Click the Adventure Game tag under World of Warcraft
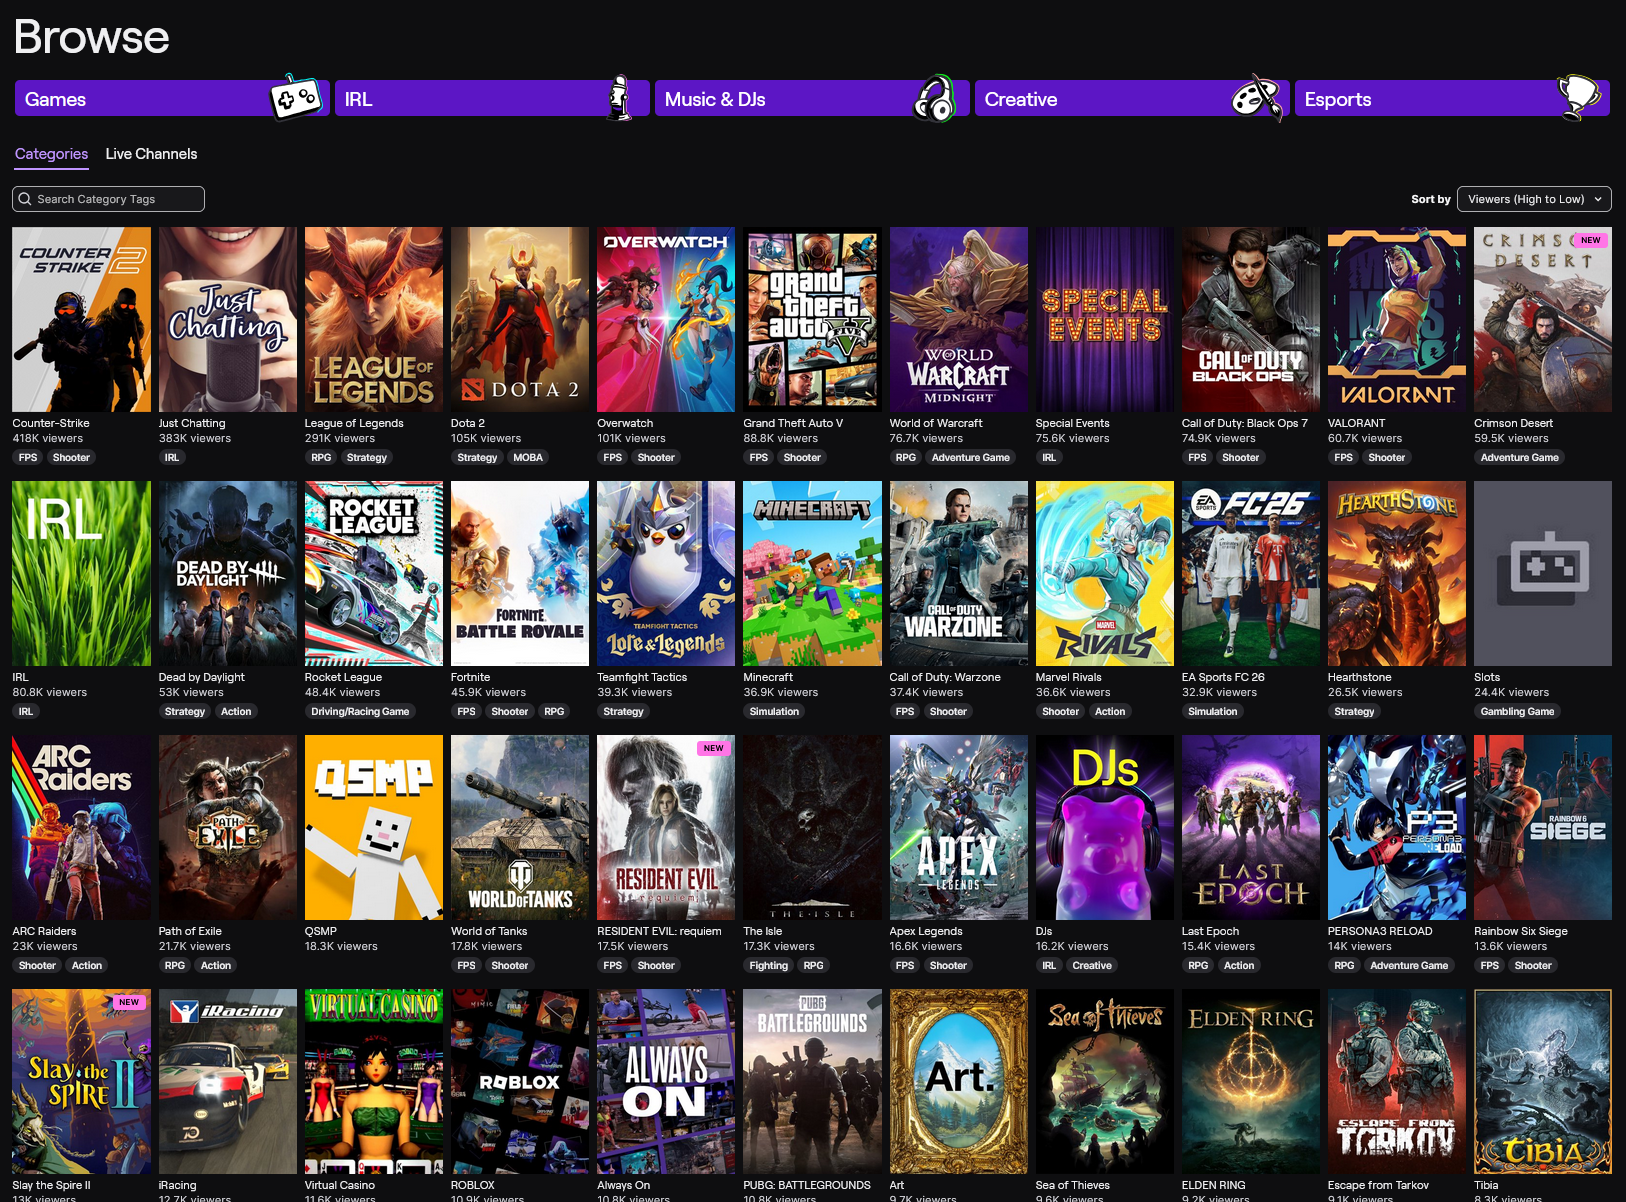Image resolution: width=1626 pixels, height=1202 pixels. pyautogui.click(x=971, y=458)
